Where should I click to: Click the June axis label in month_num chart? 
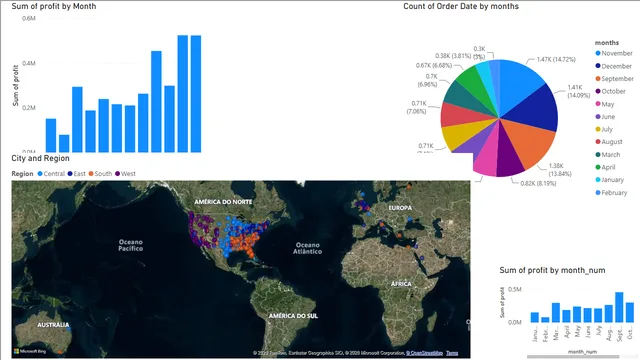tap(588, 332)
